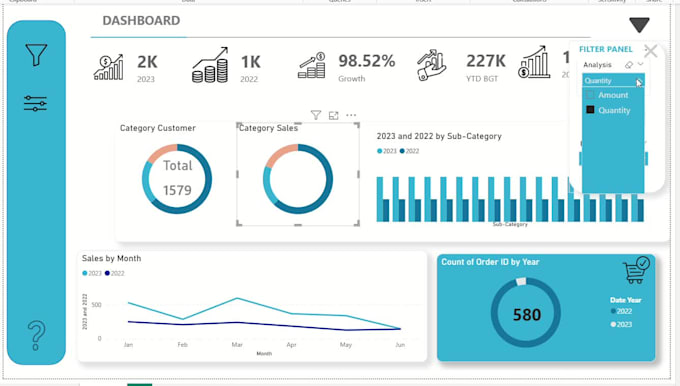This screenshot has width=680, height=386.
Task: Close the Filter Panel with X
Action: pyautogui.click(x=651, y=51)
